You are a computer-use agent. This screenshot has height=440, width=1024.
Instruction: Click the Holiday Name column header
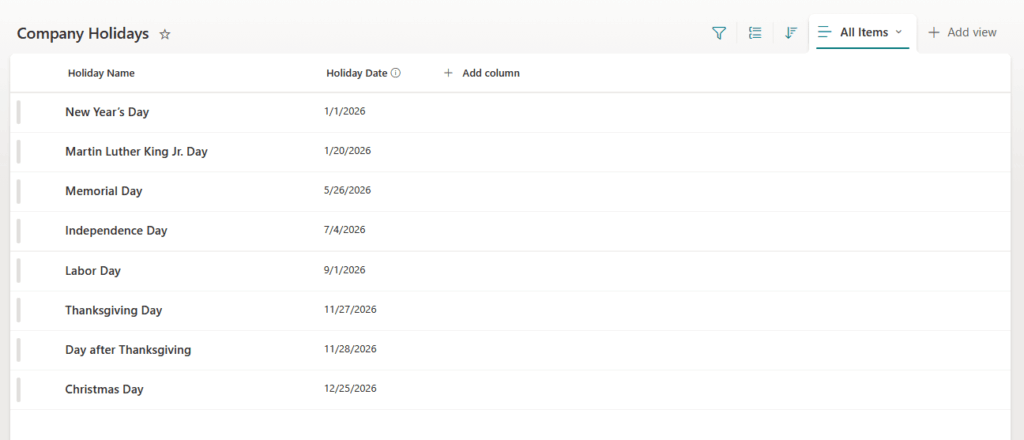tap(101, 73)
